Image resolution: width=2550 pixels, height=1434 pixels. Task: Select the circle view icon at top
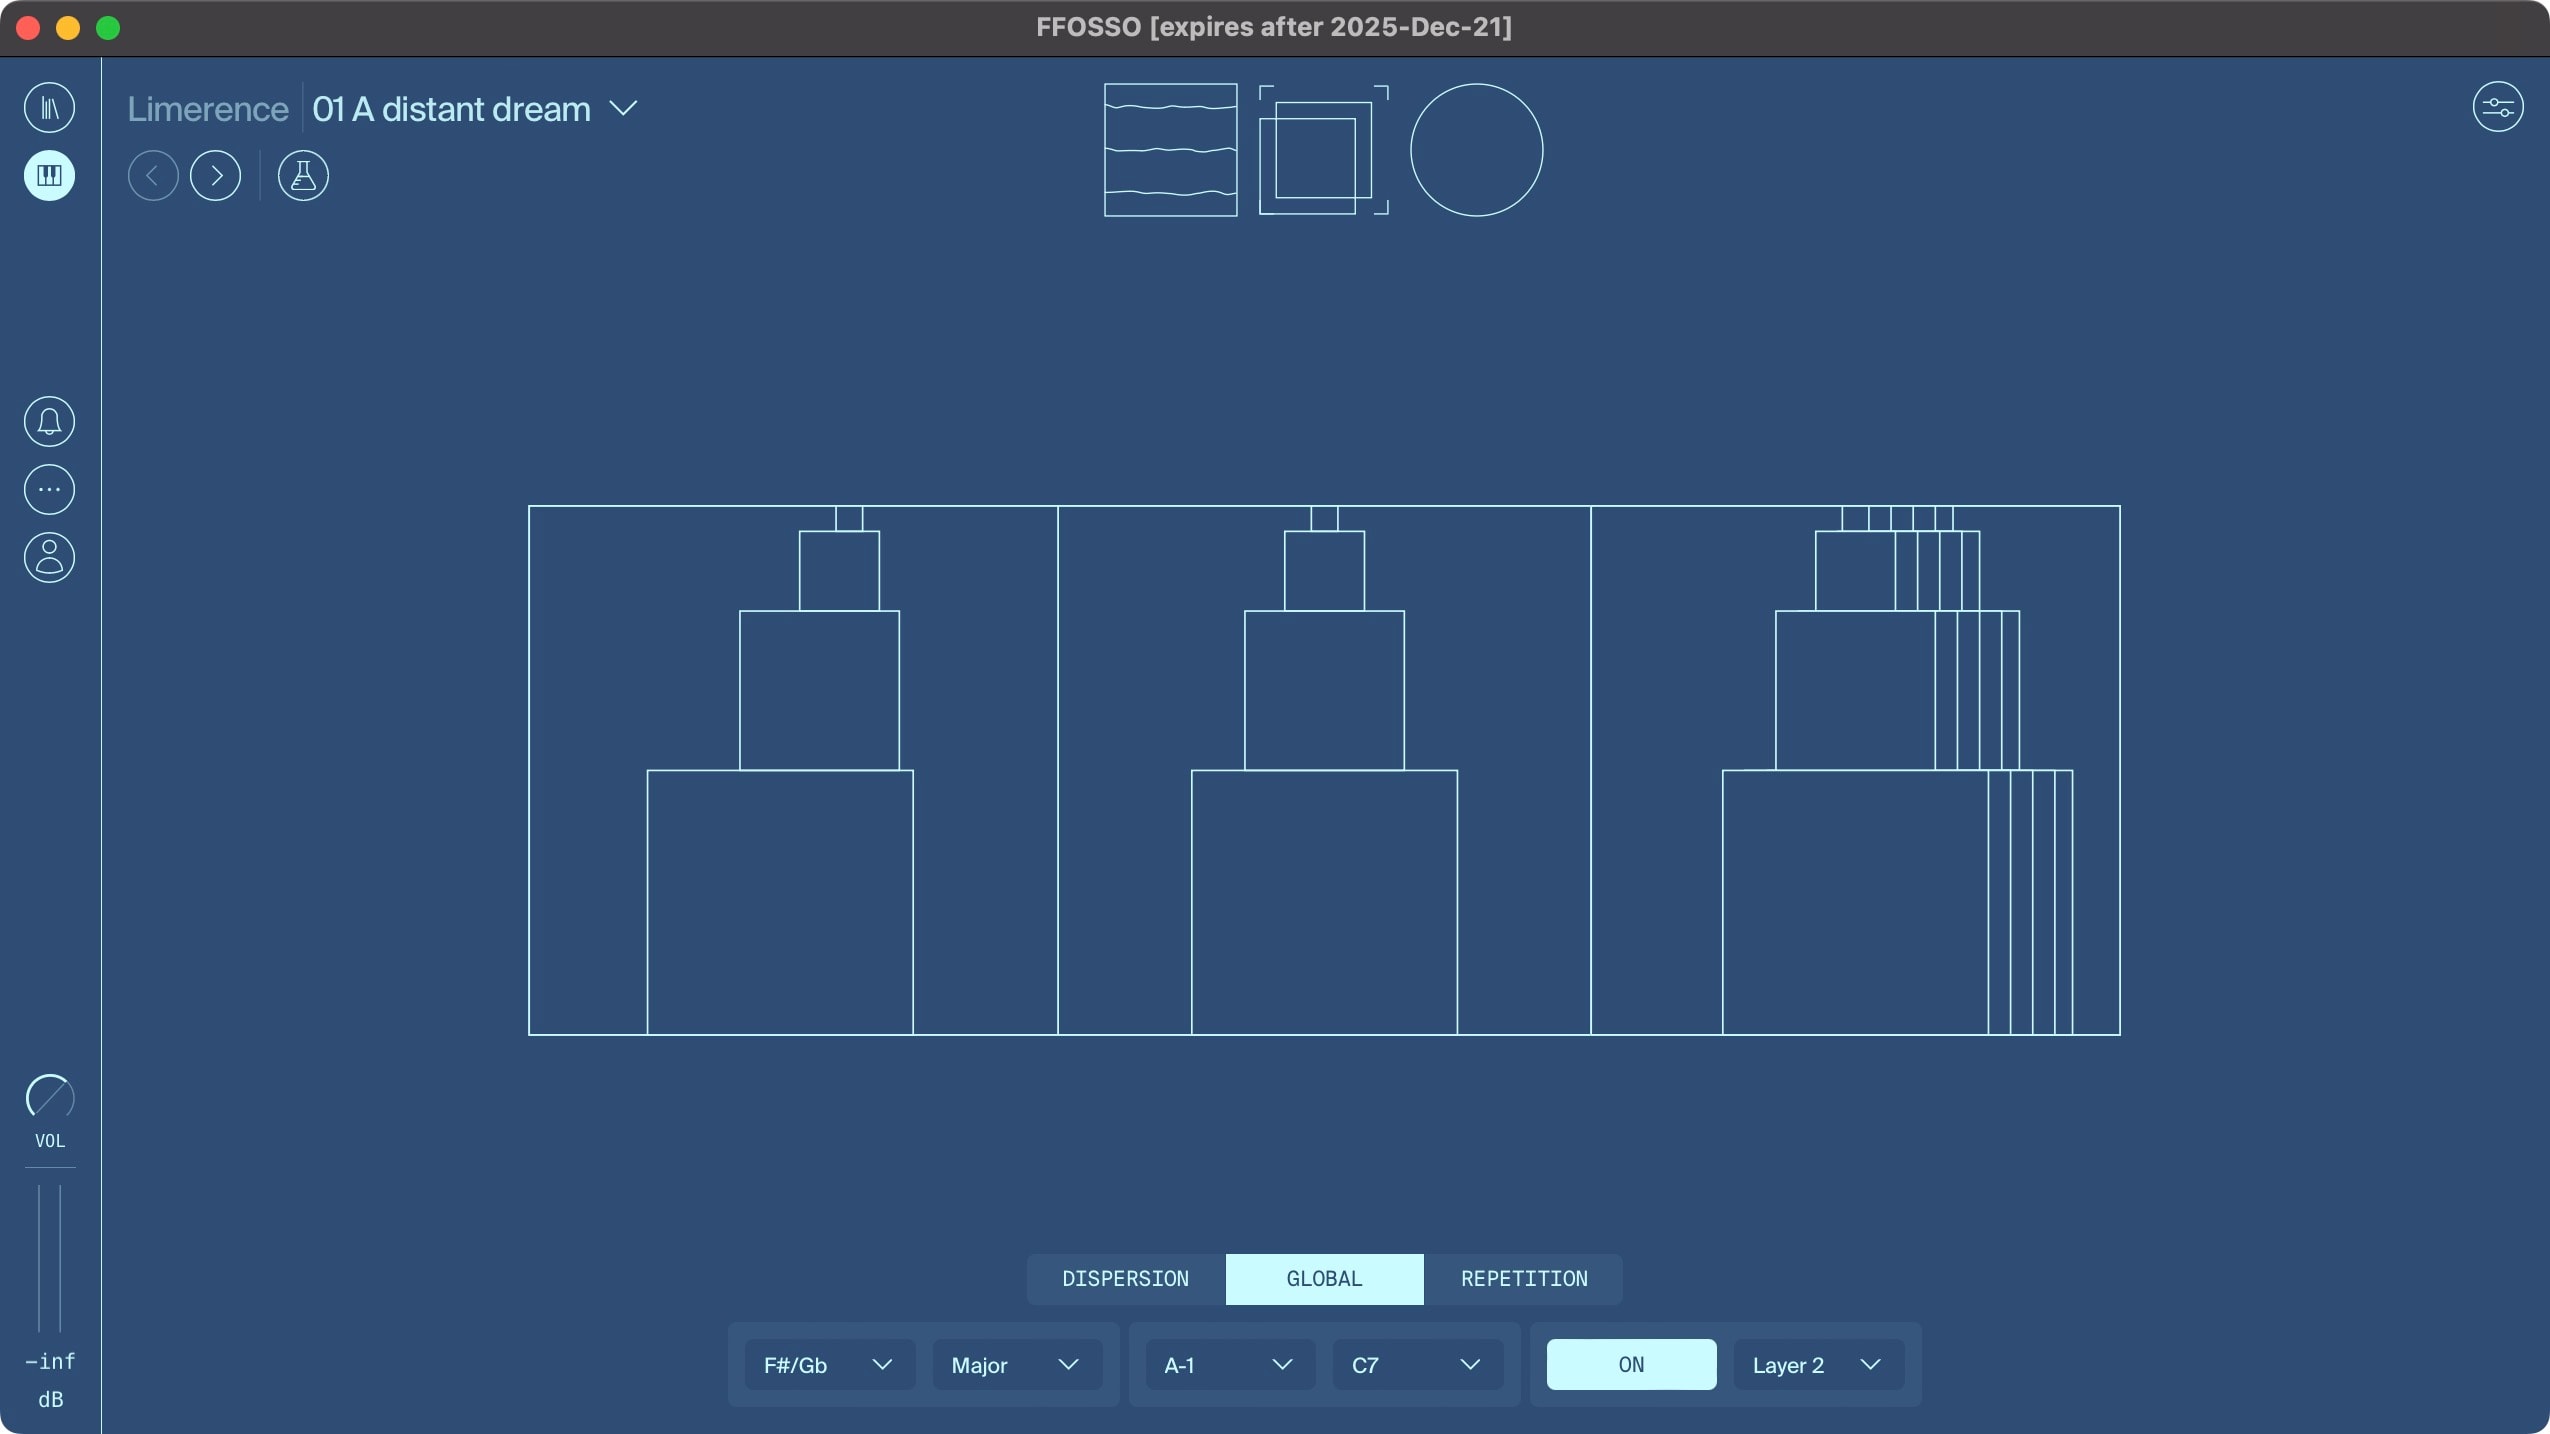coord(1475,149)
